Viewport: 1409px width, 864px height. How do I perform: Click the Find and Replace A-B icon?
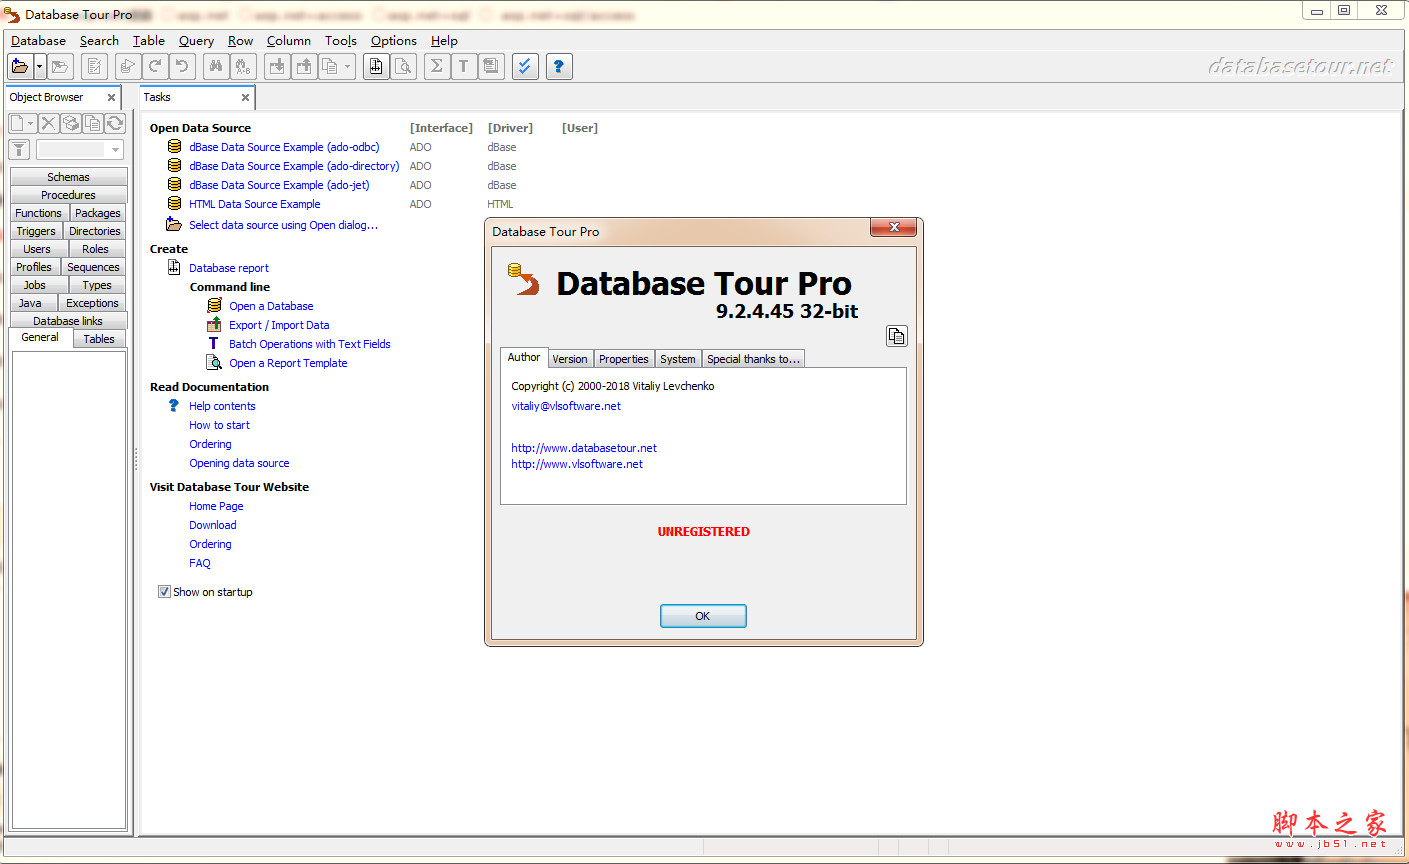click(243, 67)
